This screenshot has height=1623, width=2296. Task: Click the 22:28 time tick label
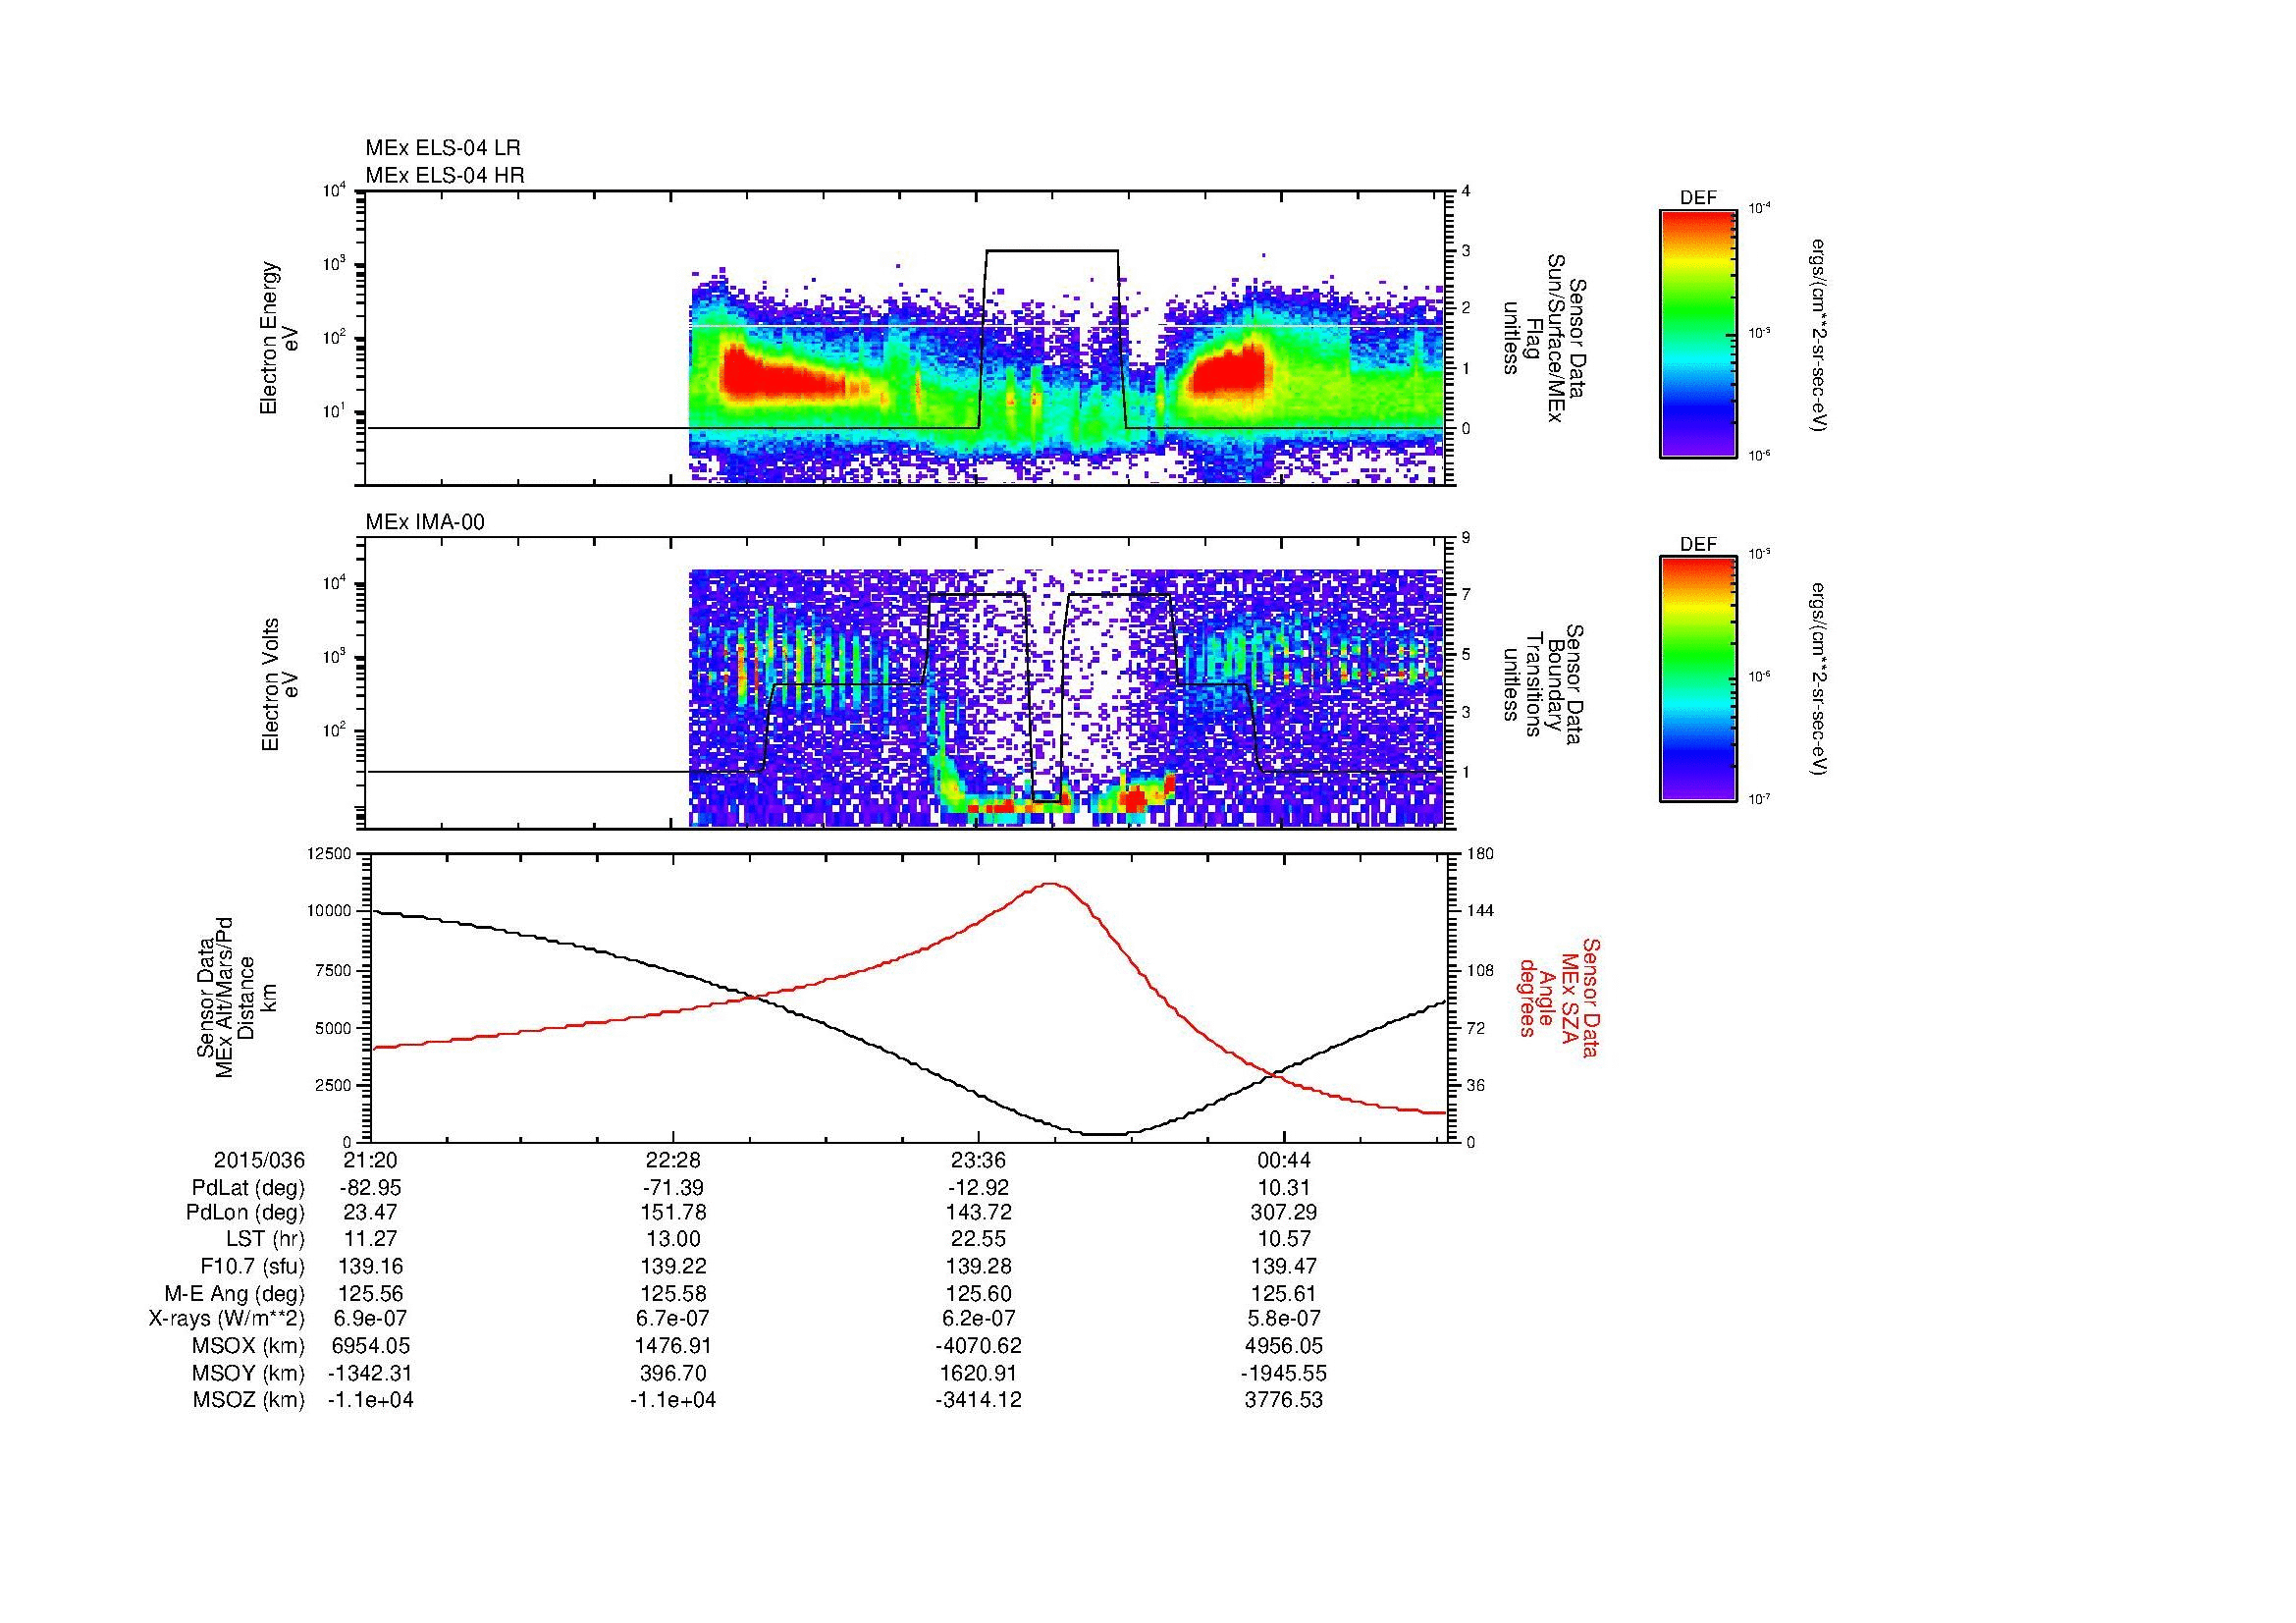tap(673, 1160)
